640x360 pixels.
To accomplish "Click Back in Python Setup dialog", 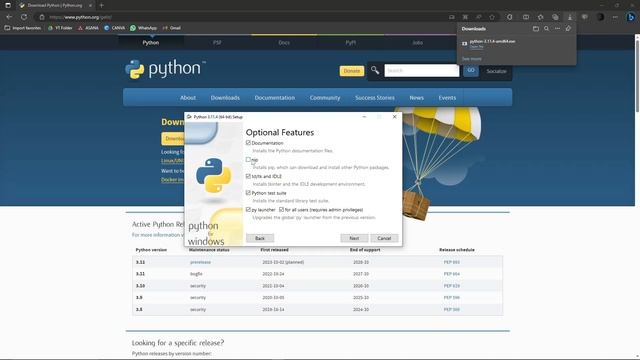I will coord(260,238).
